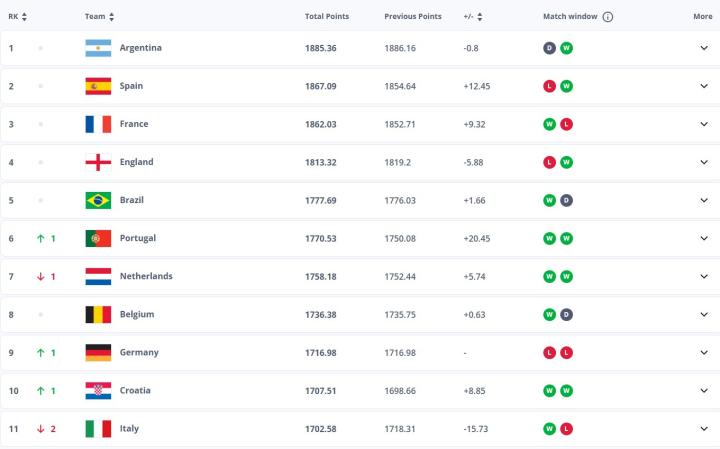This screenshot has height=449, width=720.
Task: Open the France team link
Action: coord(134,124)
